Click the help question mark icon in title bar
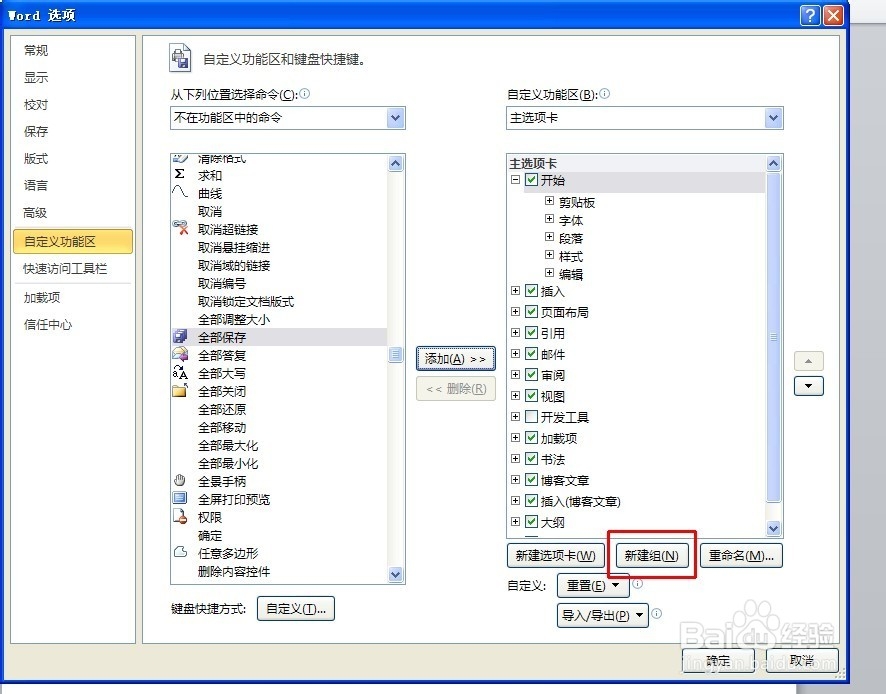 [x=810, y=15]
